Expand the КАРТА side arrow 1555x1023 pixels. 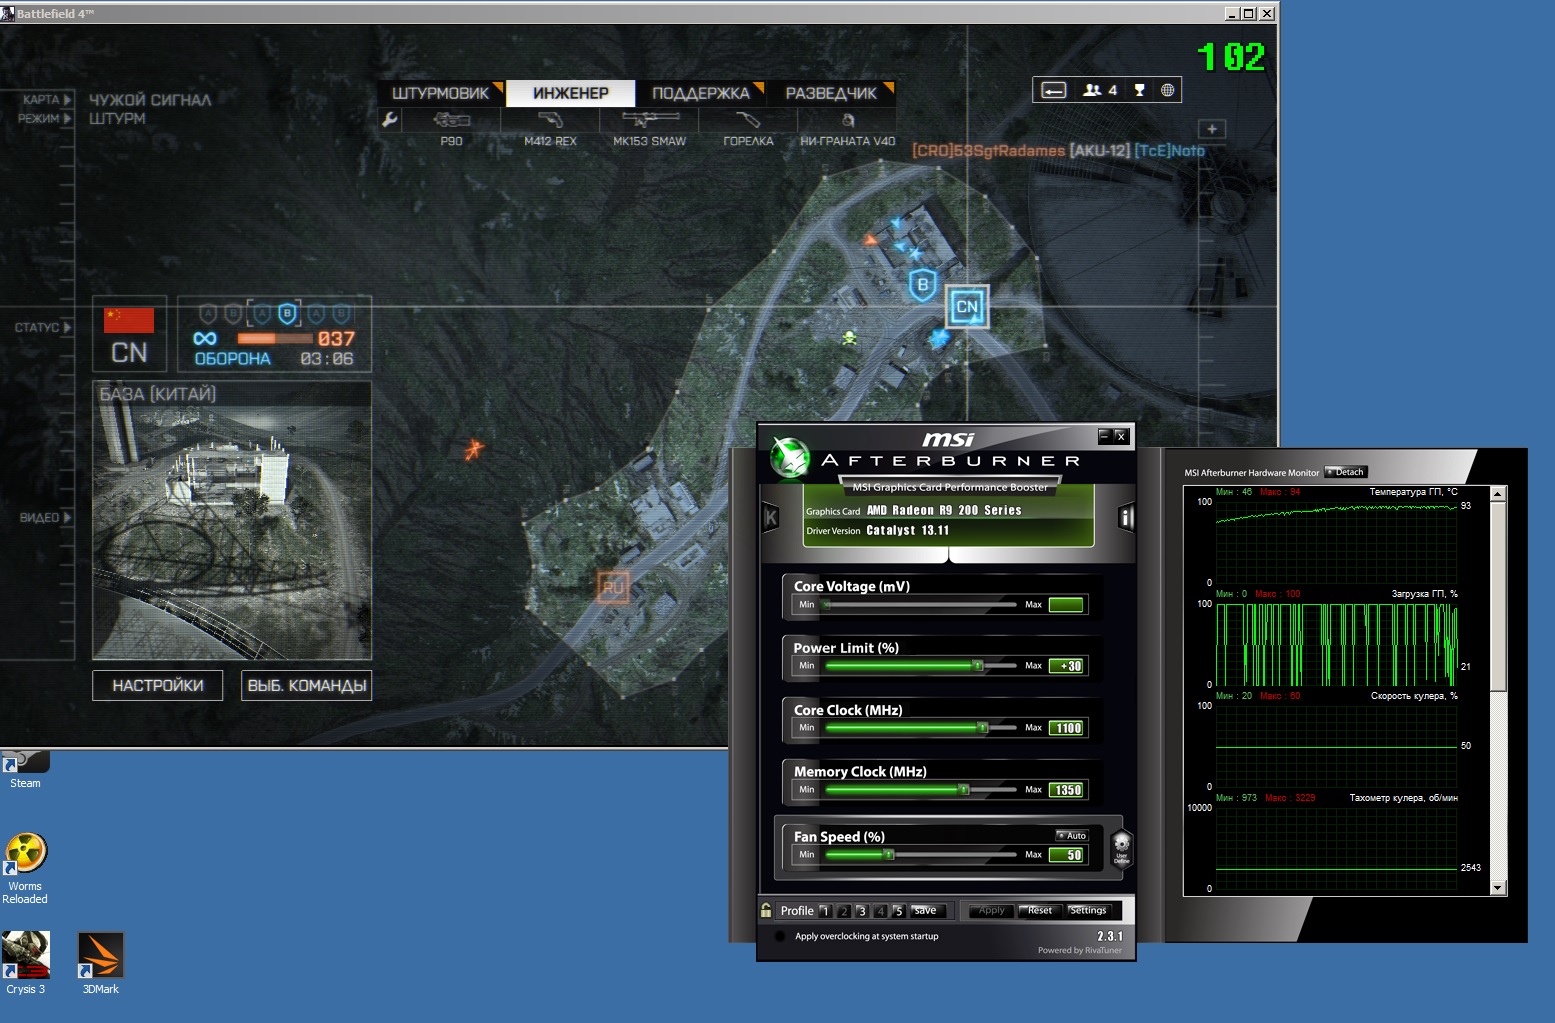tap(67, 99)
